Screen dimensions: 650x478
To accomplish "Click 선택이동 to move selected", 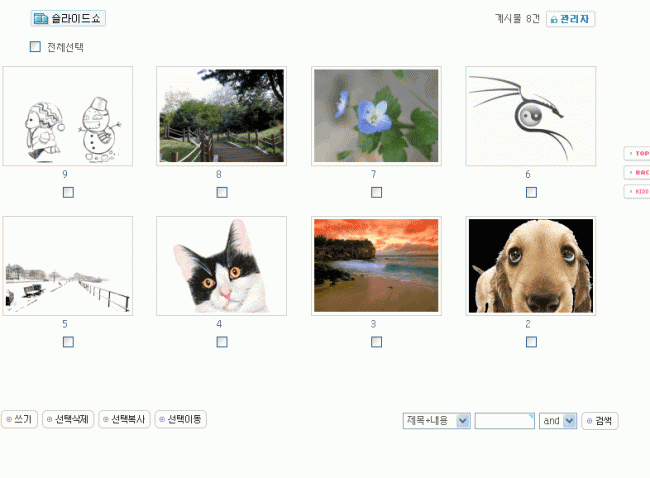I will tap(181, 419).
